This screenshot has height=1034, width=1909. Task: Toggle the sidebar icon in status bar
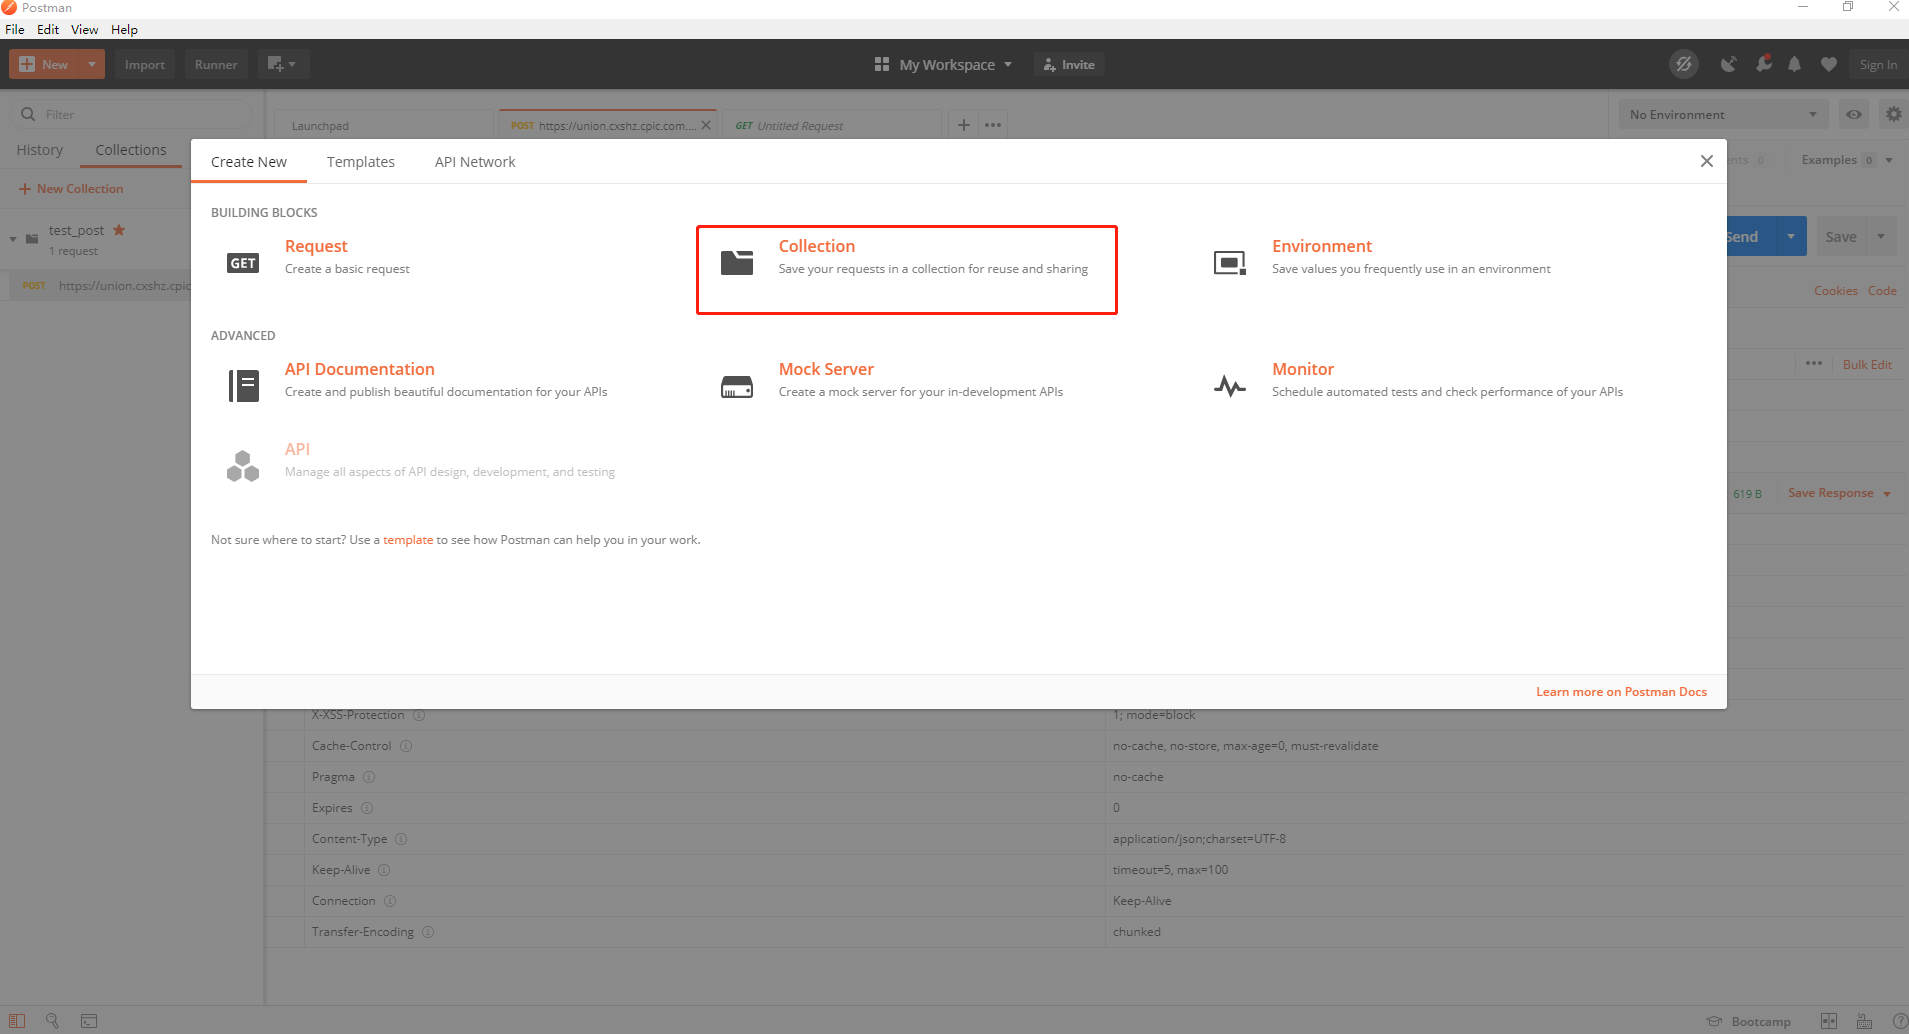point(17,1021)
